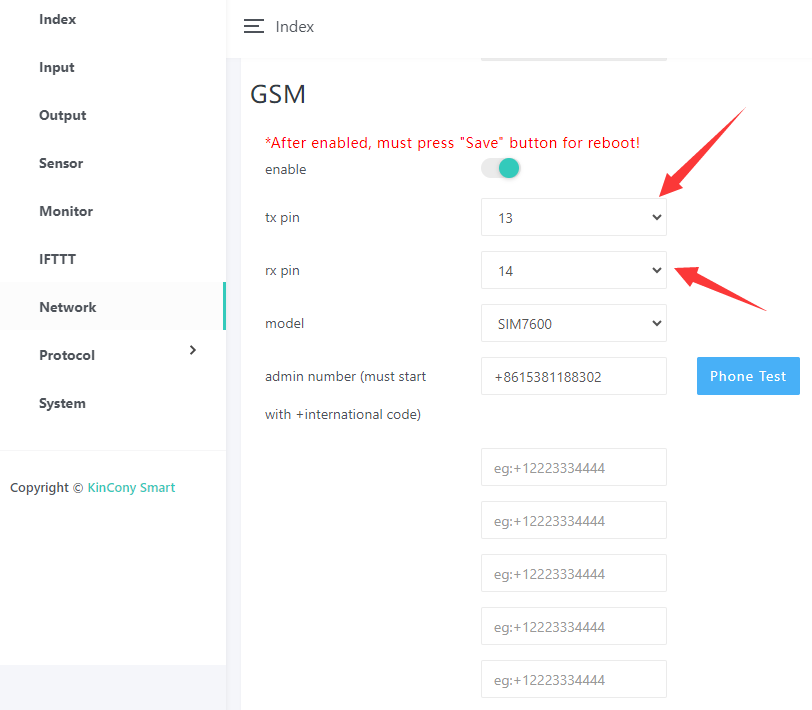Select the Network sidebar item
This screenshot has width=812, height=710.
coord(68,307)
